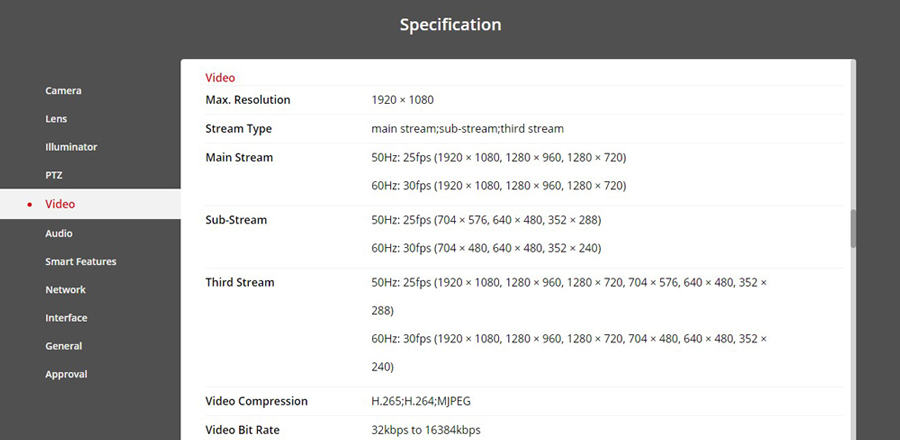Click the Sub-Stream row label
The width and height of the screenshot is (900, 440).
pos(236,220)
